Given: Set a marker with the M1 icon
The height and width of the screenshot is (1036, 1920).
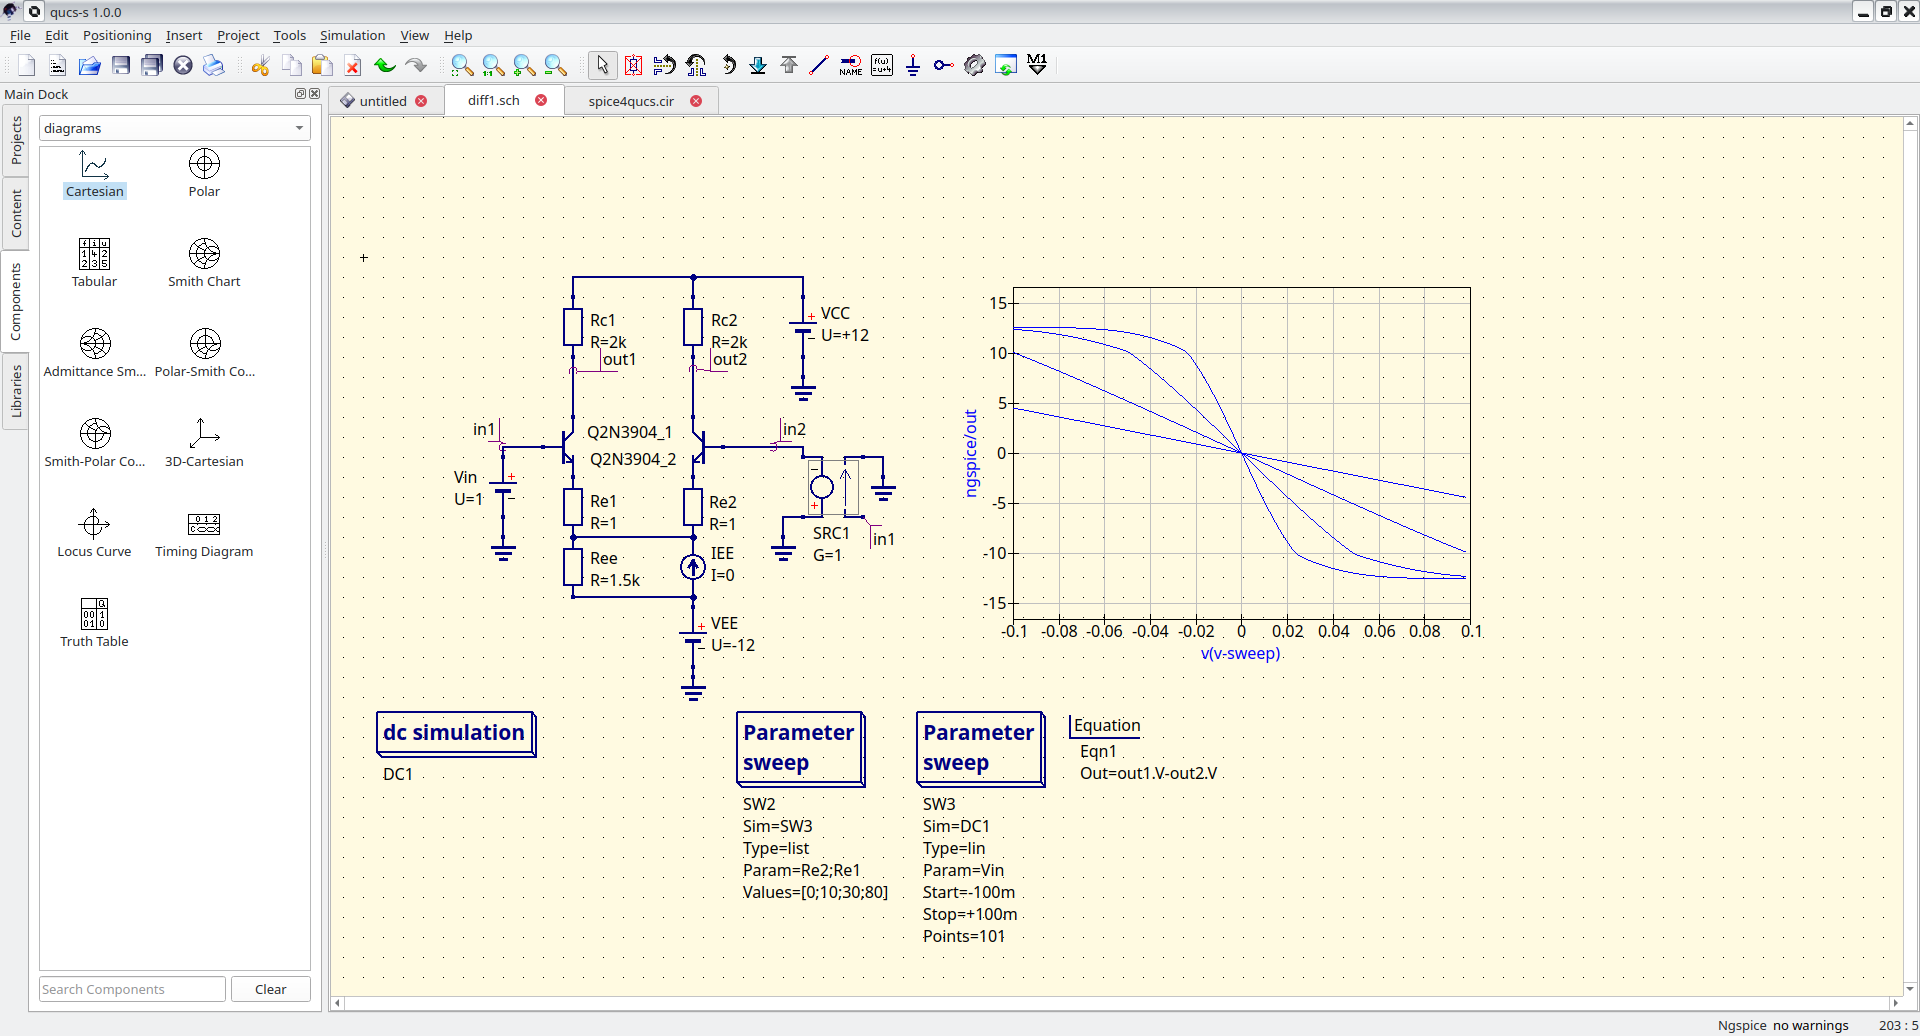Looking at the screenshot, I should pos(1037,64).
